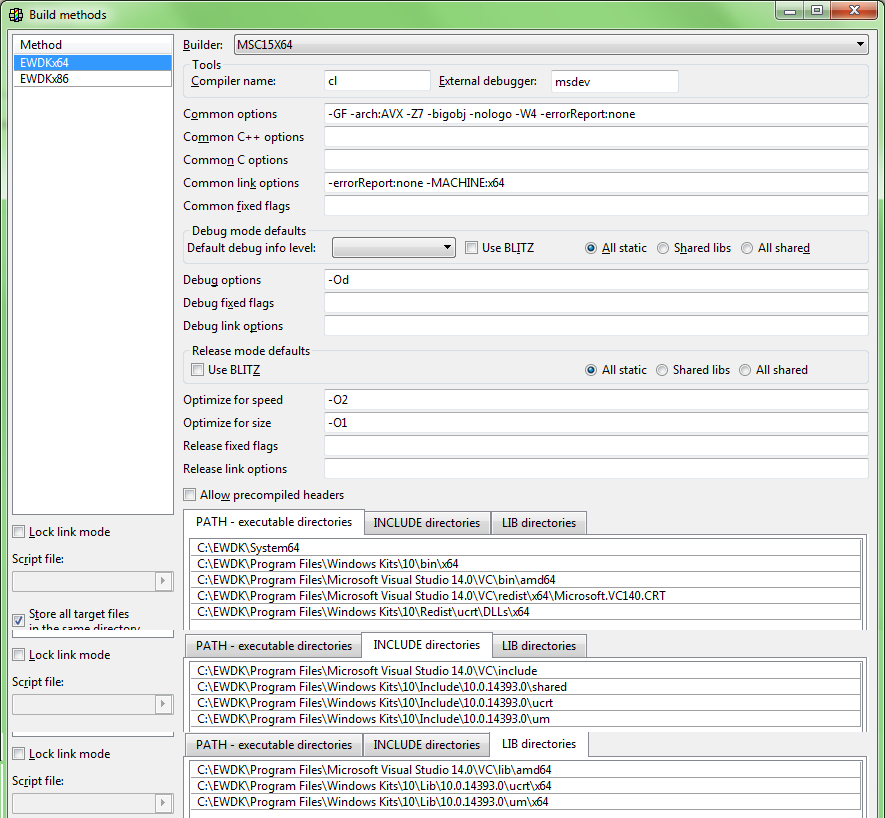Enable Use BLITZ in Release mode defaults
885x818 pixels.
pos(198,370)
